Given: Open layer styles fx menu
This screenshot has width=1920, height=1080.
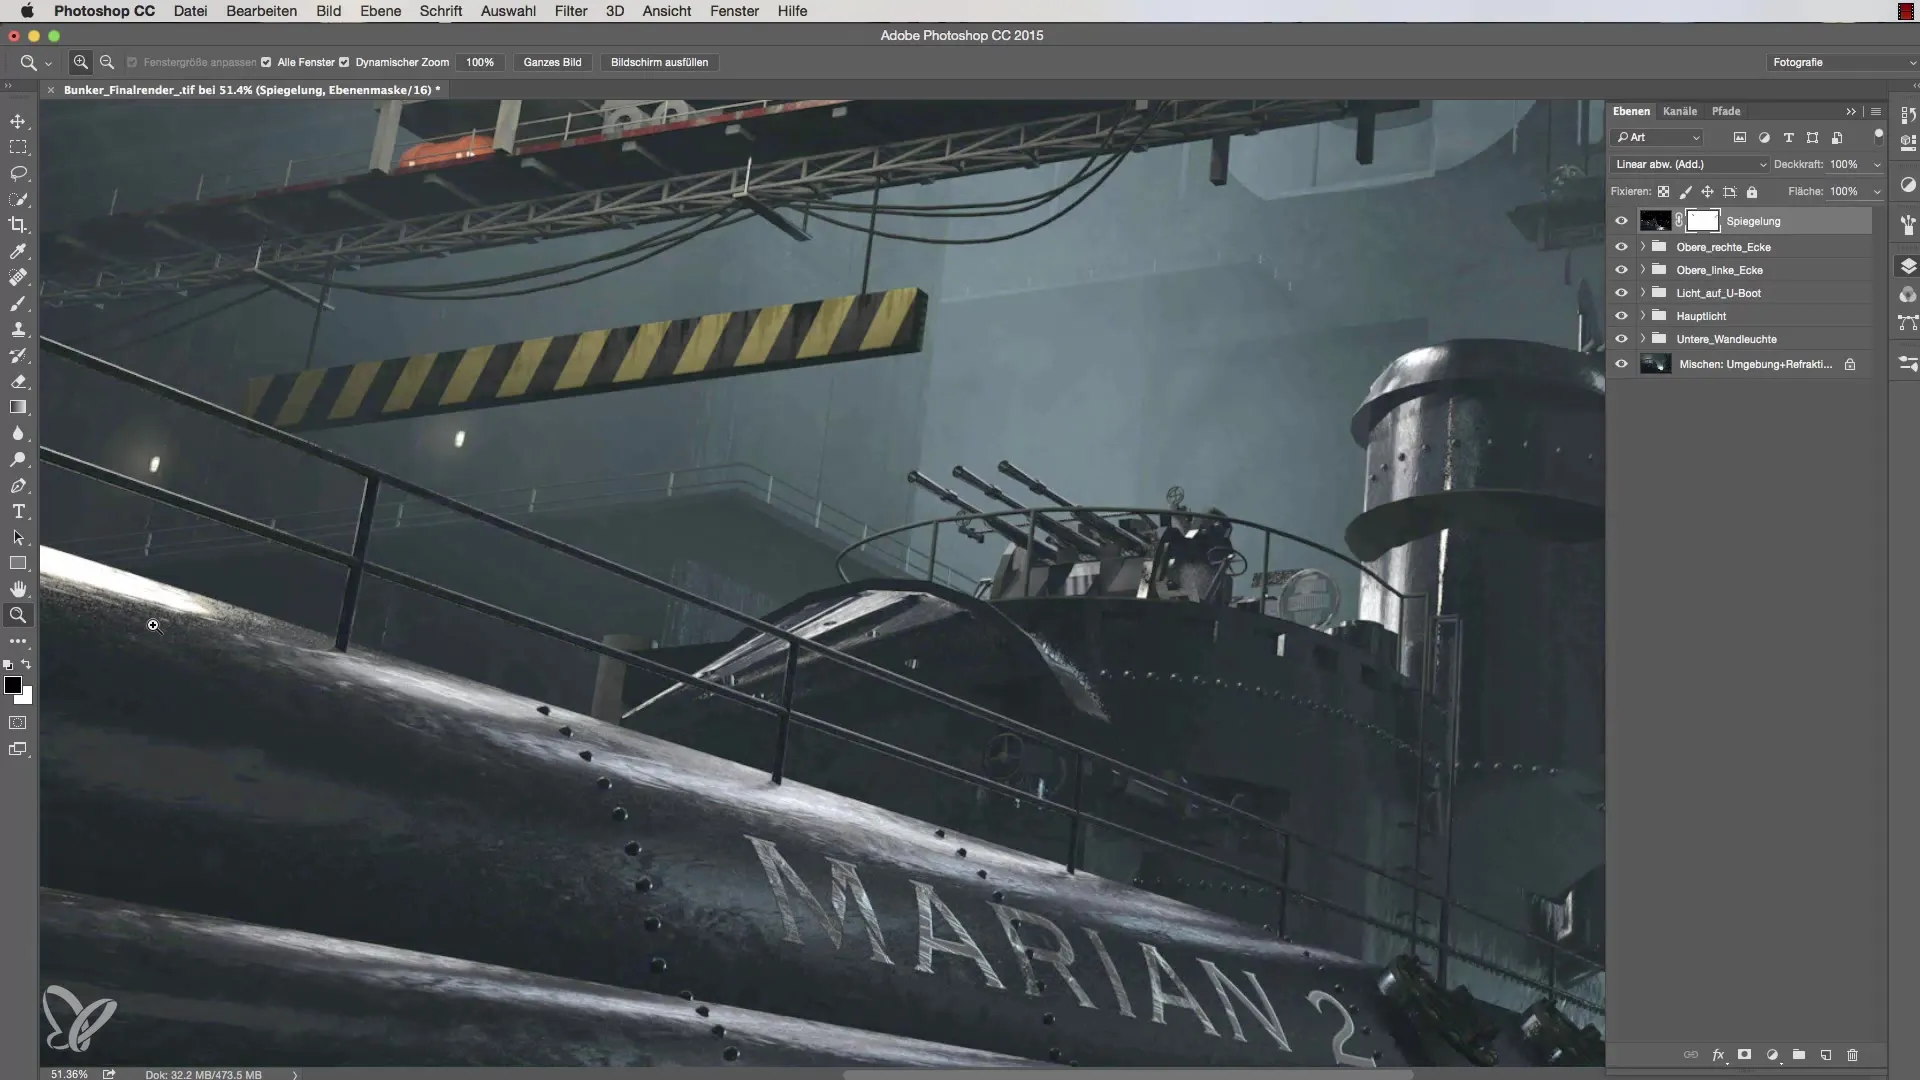Looking at the screenshot, I should point(1718,1055).
